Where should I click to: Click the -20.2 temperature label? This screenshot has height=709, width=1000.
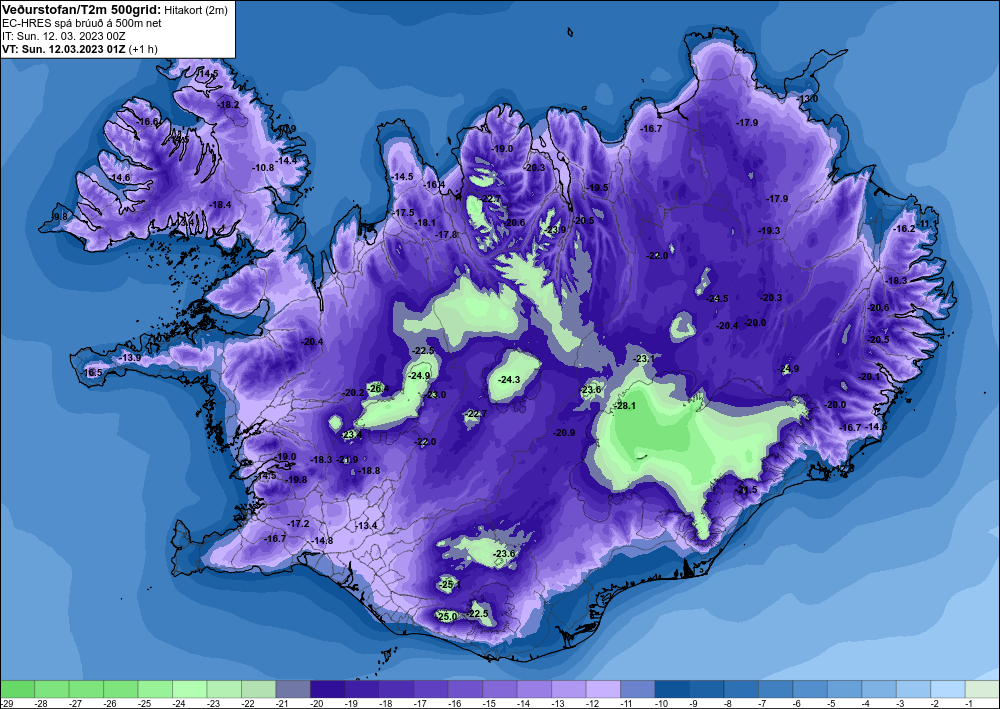click(x=354, y=393)
